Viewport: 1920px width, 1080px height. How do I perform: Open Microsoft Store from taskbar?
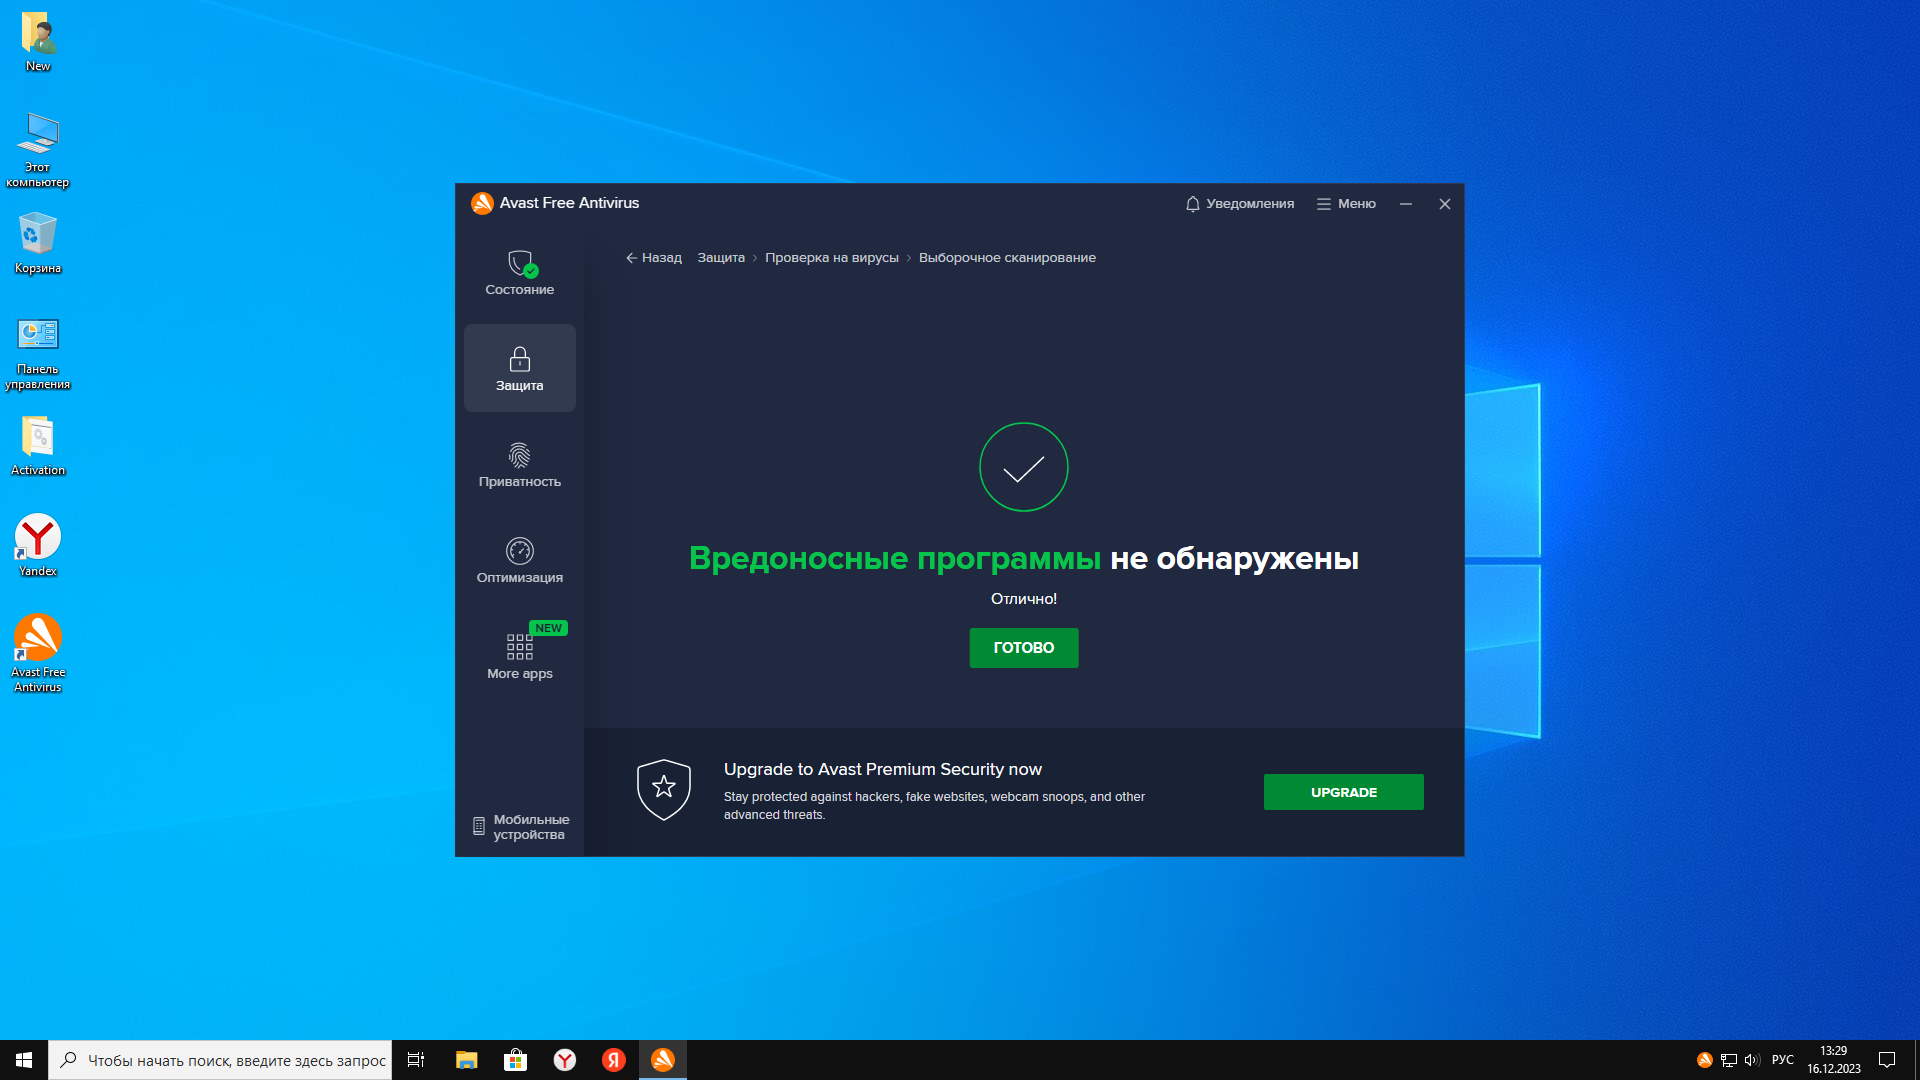click(x=515, y=1060)
